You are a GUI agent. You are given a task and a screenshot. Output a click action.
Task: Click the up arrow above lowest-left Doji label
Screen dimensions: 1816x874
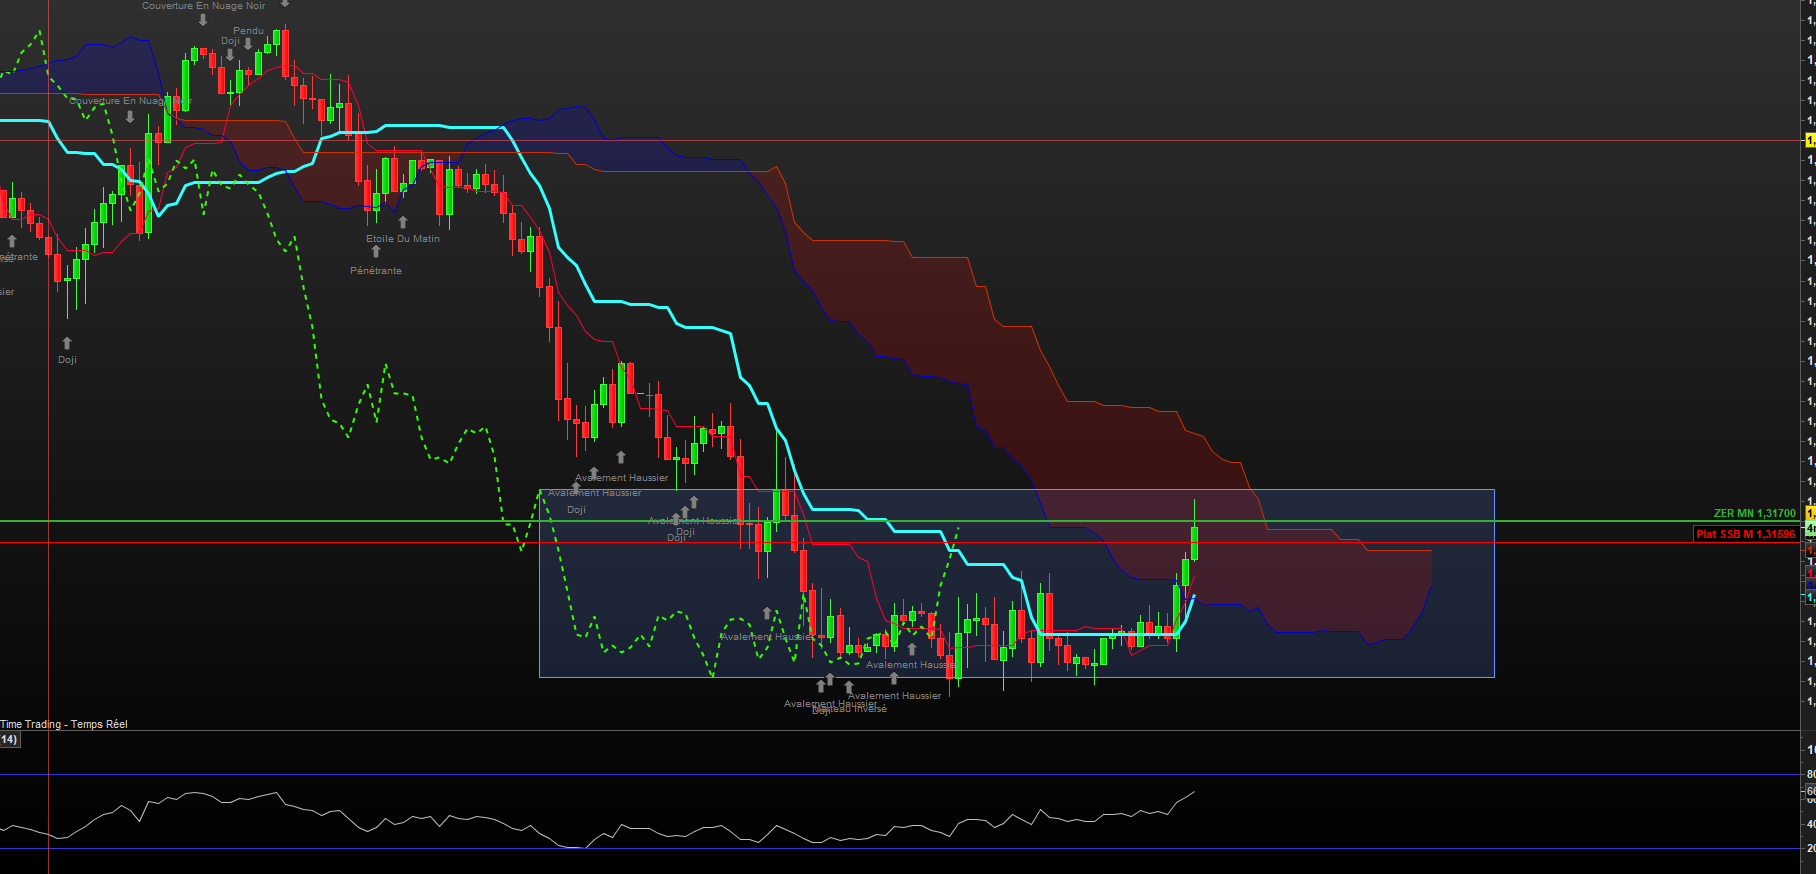67,343
